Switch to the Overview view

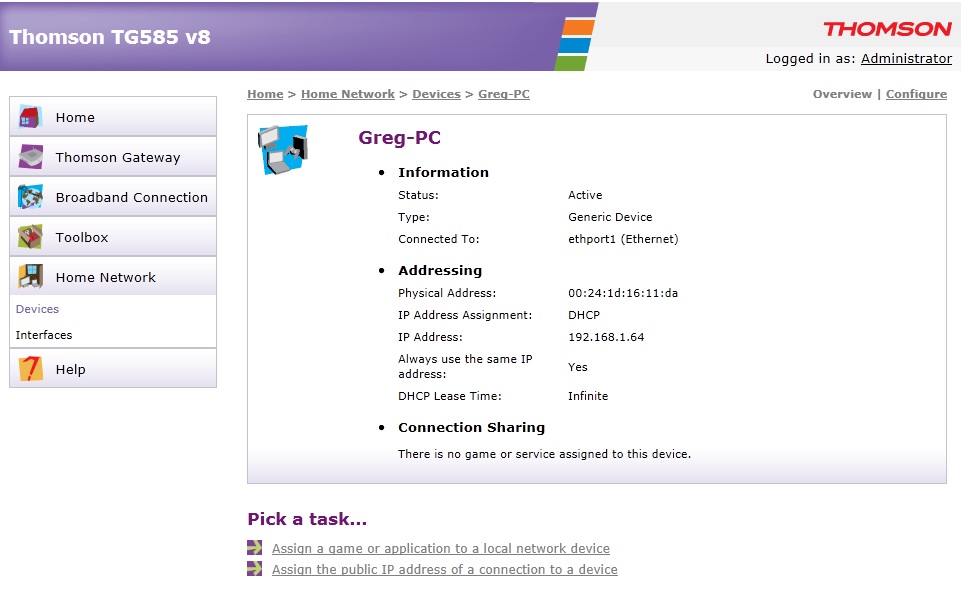click(x=841, y=94)
